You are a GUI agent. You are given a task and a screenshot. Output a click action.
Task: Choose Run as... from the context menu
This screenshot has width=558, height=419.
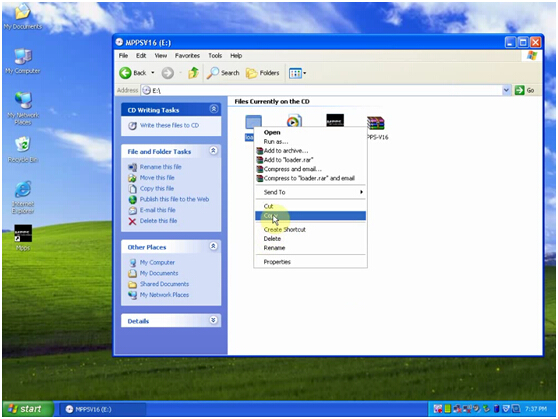point(310,142)
